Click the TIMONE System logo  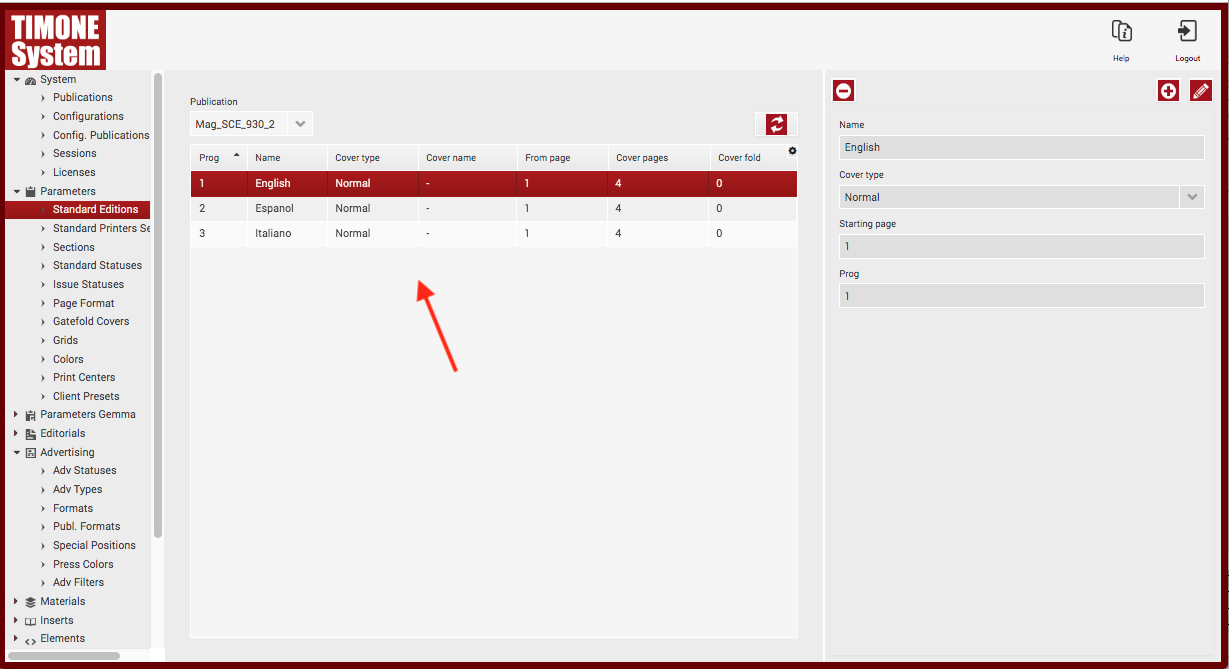tap(56, 40)
